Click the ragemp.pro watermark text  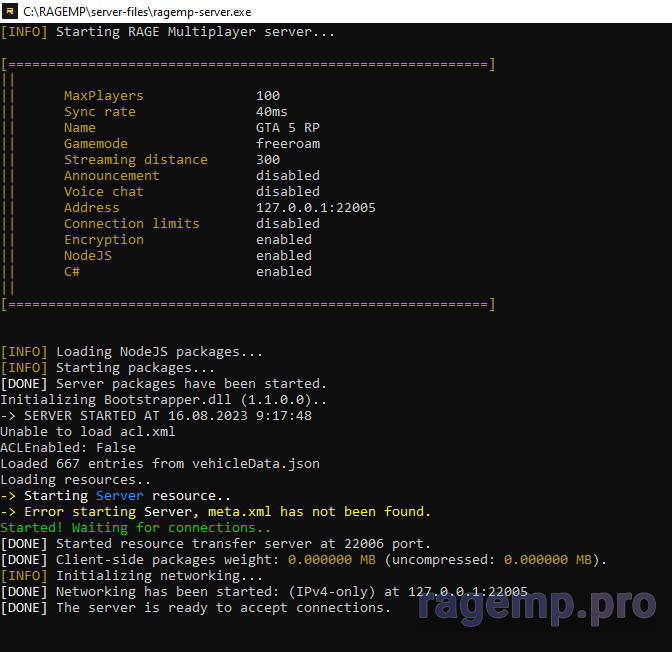pos(537,604)
